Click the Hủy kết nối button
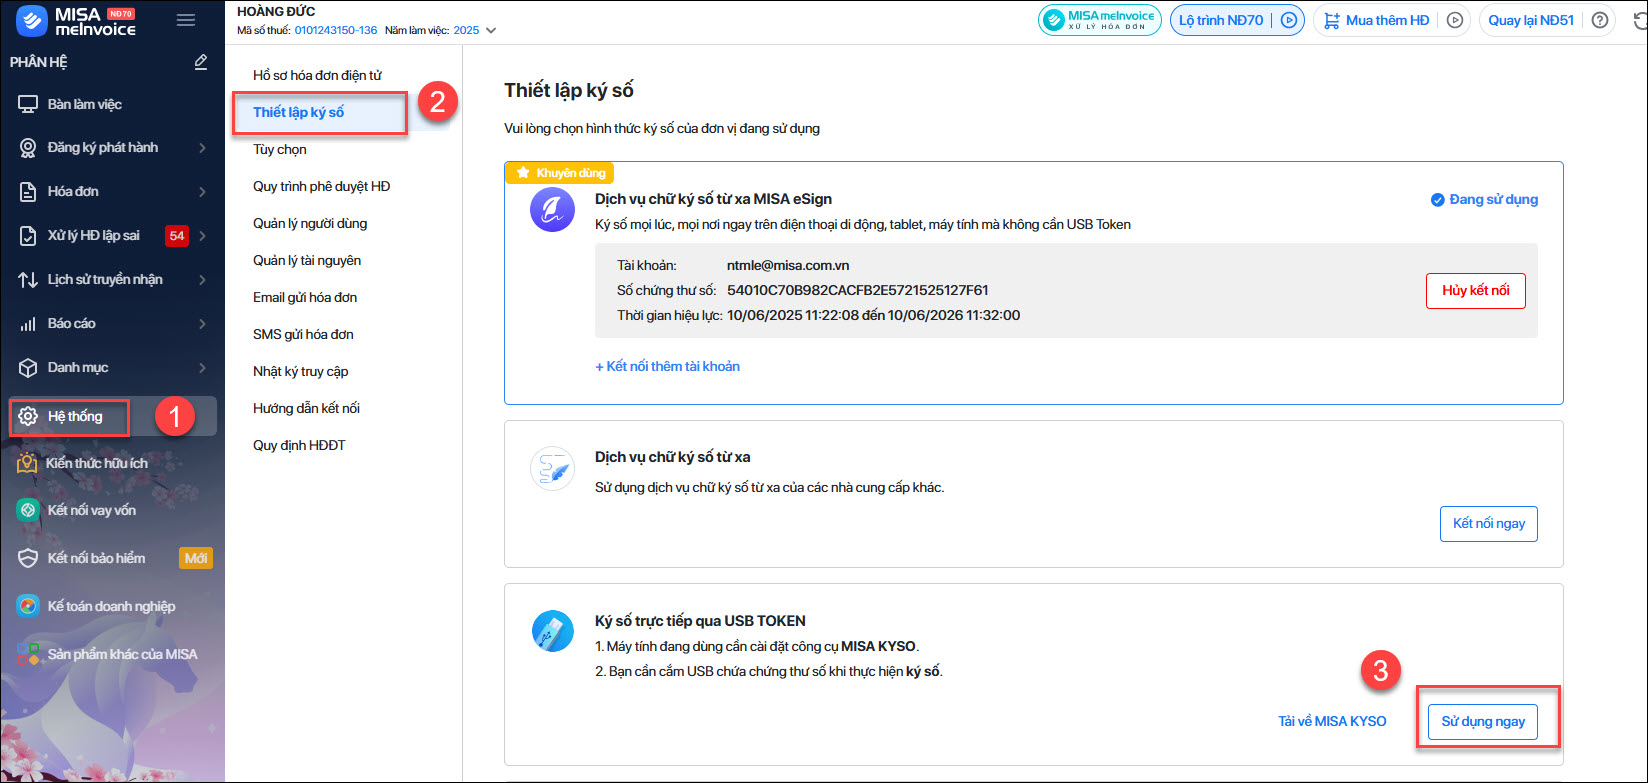This screenshot has height=783, width=1648. [x=1475, y=291]
